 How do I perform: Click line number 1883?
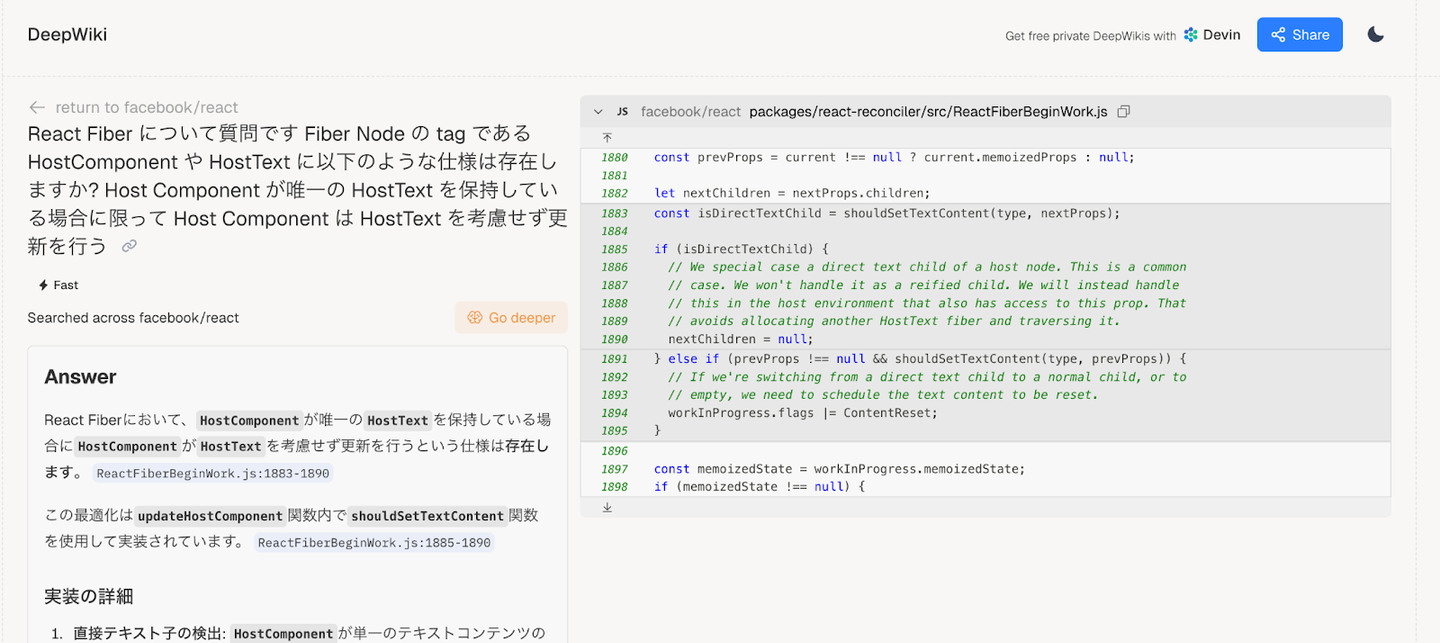615,213
